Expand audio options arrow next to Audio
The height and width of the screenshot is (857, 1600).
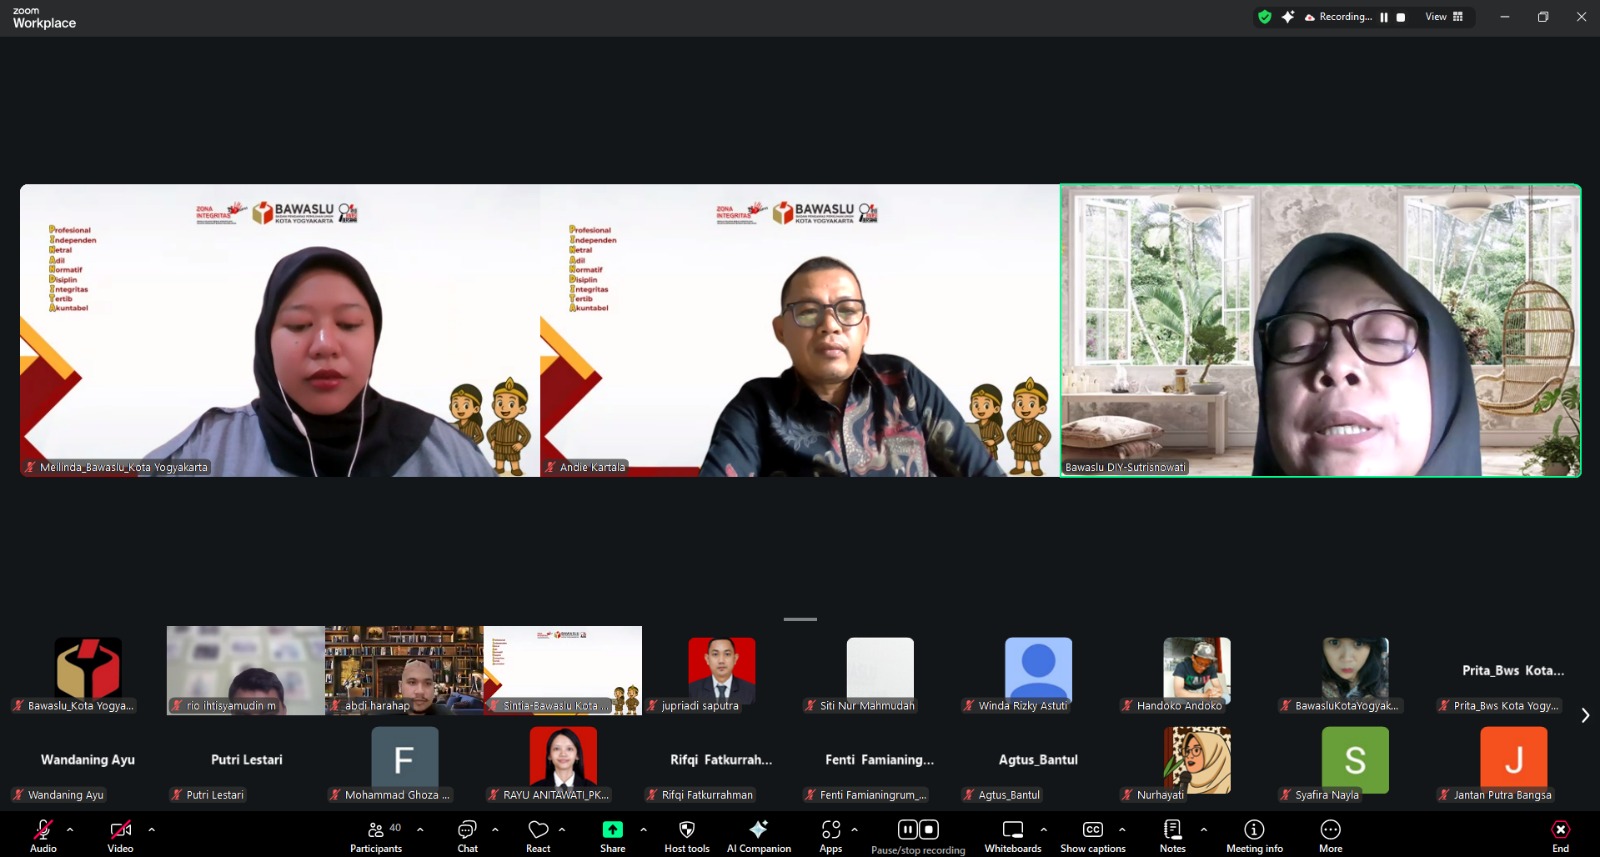click(x=70, y=829)
